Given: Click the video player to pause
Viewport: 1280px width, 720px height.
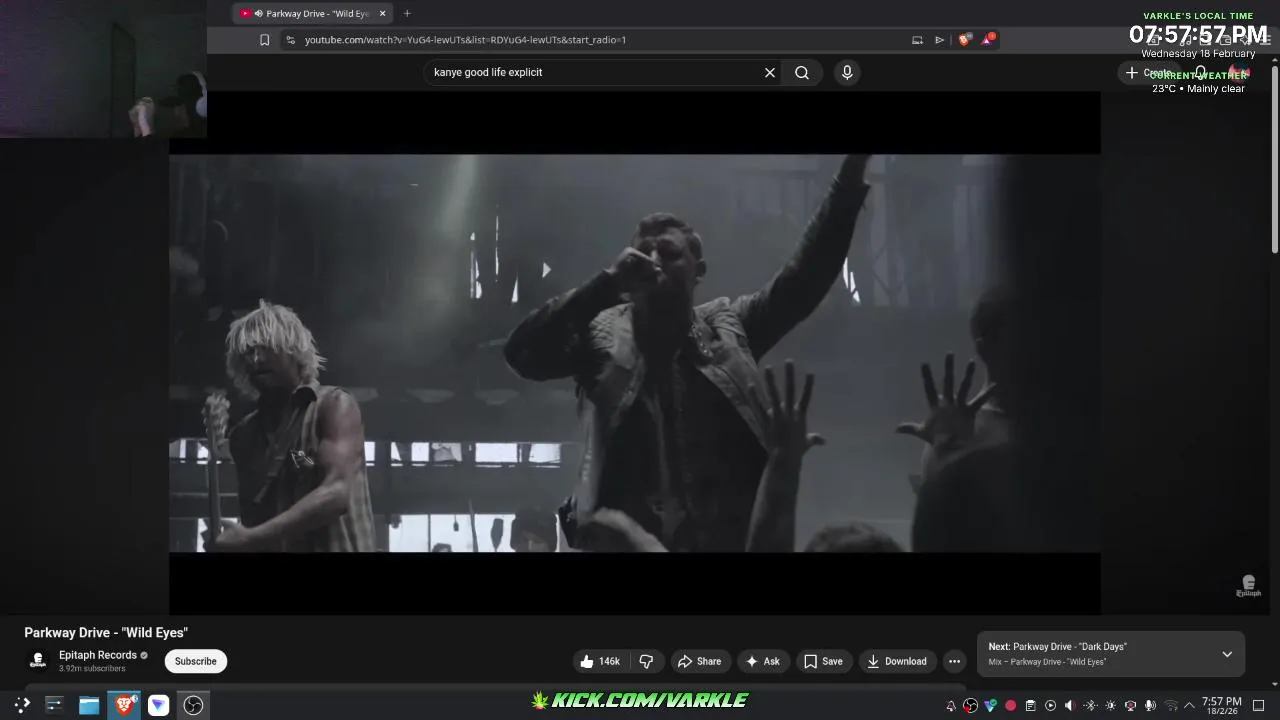Looking at the screenshot, I should coord(635,353).
